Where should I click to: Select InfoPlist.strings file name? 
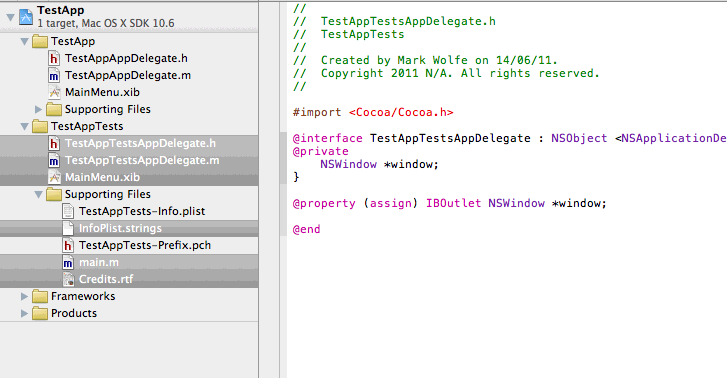tap(120, 228)
